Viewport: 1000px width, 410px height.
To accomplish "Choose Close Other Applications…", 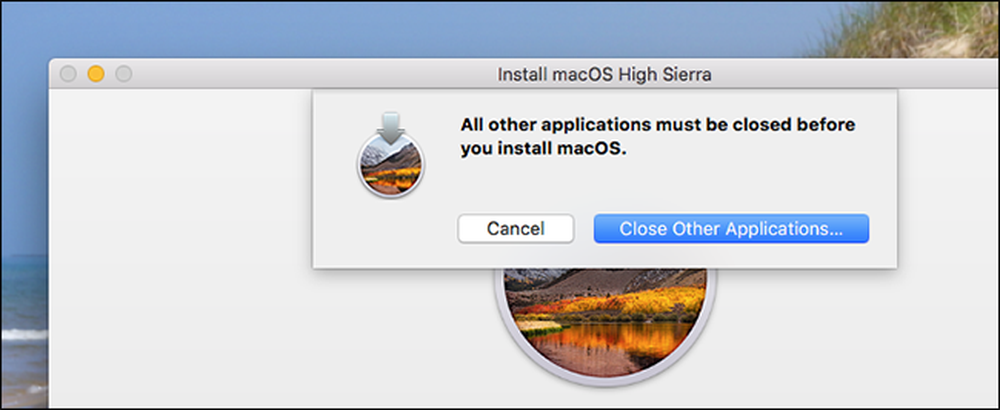I will coord(731,228).
